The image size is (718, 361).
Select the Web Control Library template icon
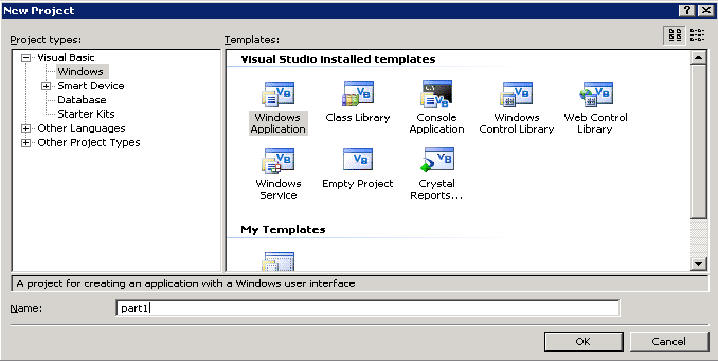pos(596,94)
